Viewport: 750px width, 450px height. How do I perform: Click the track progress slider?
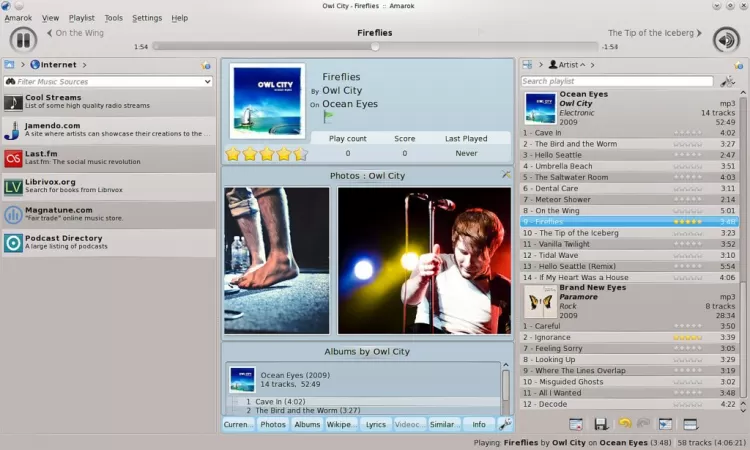point(375,46)
